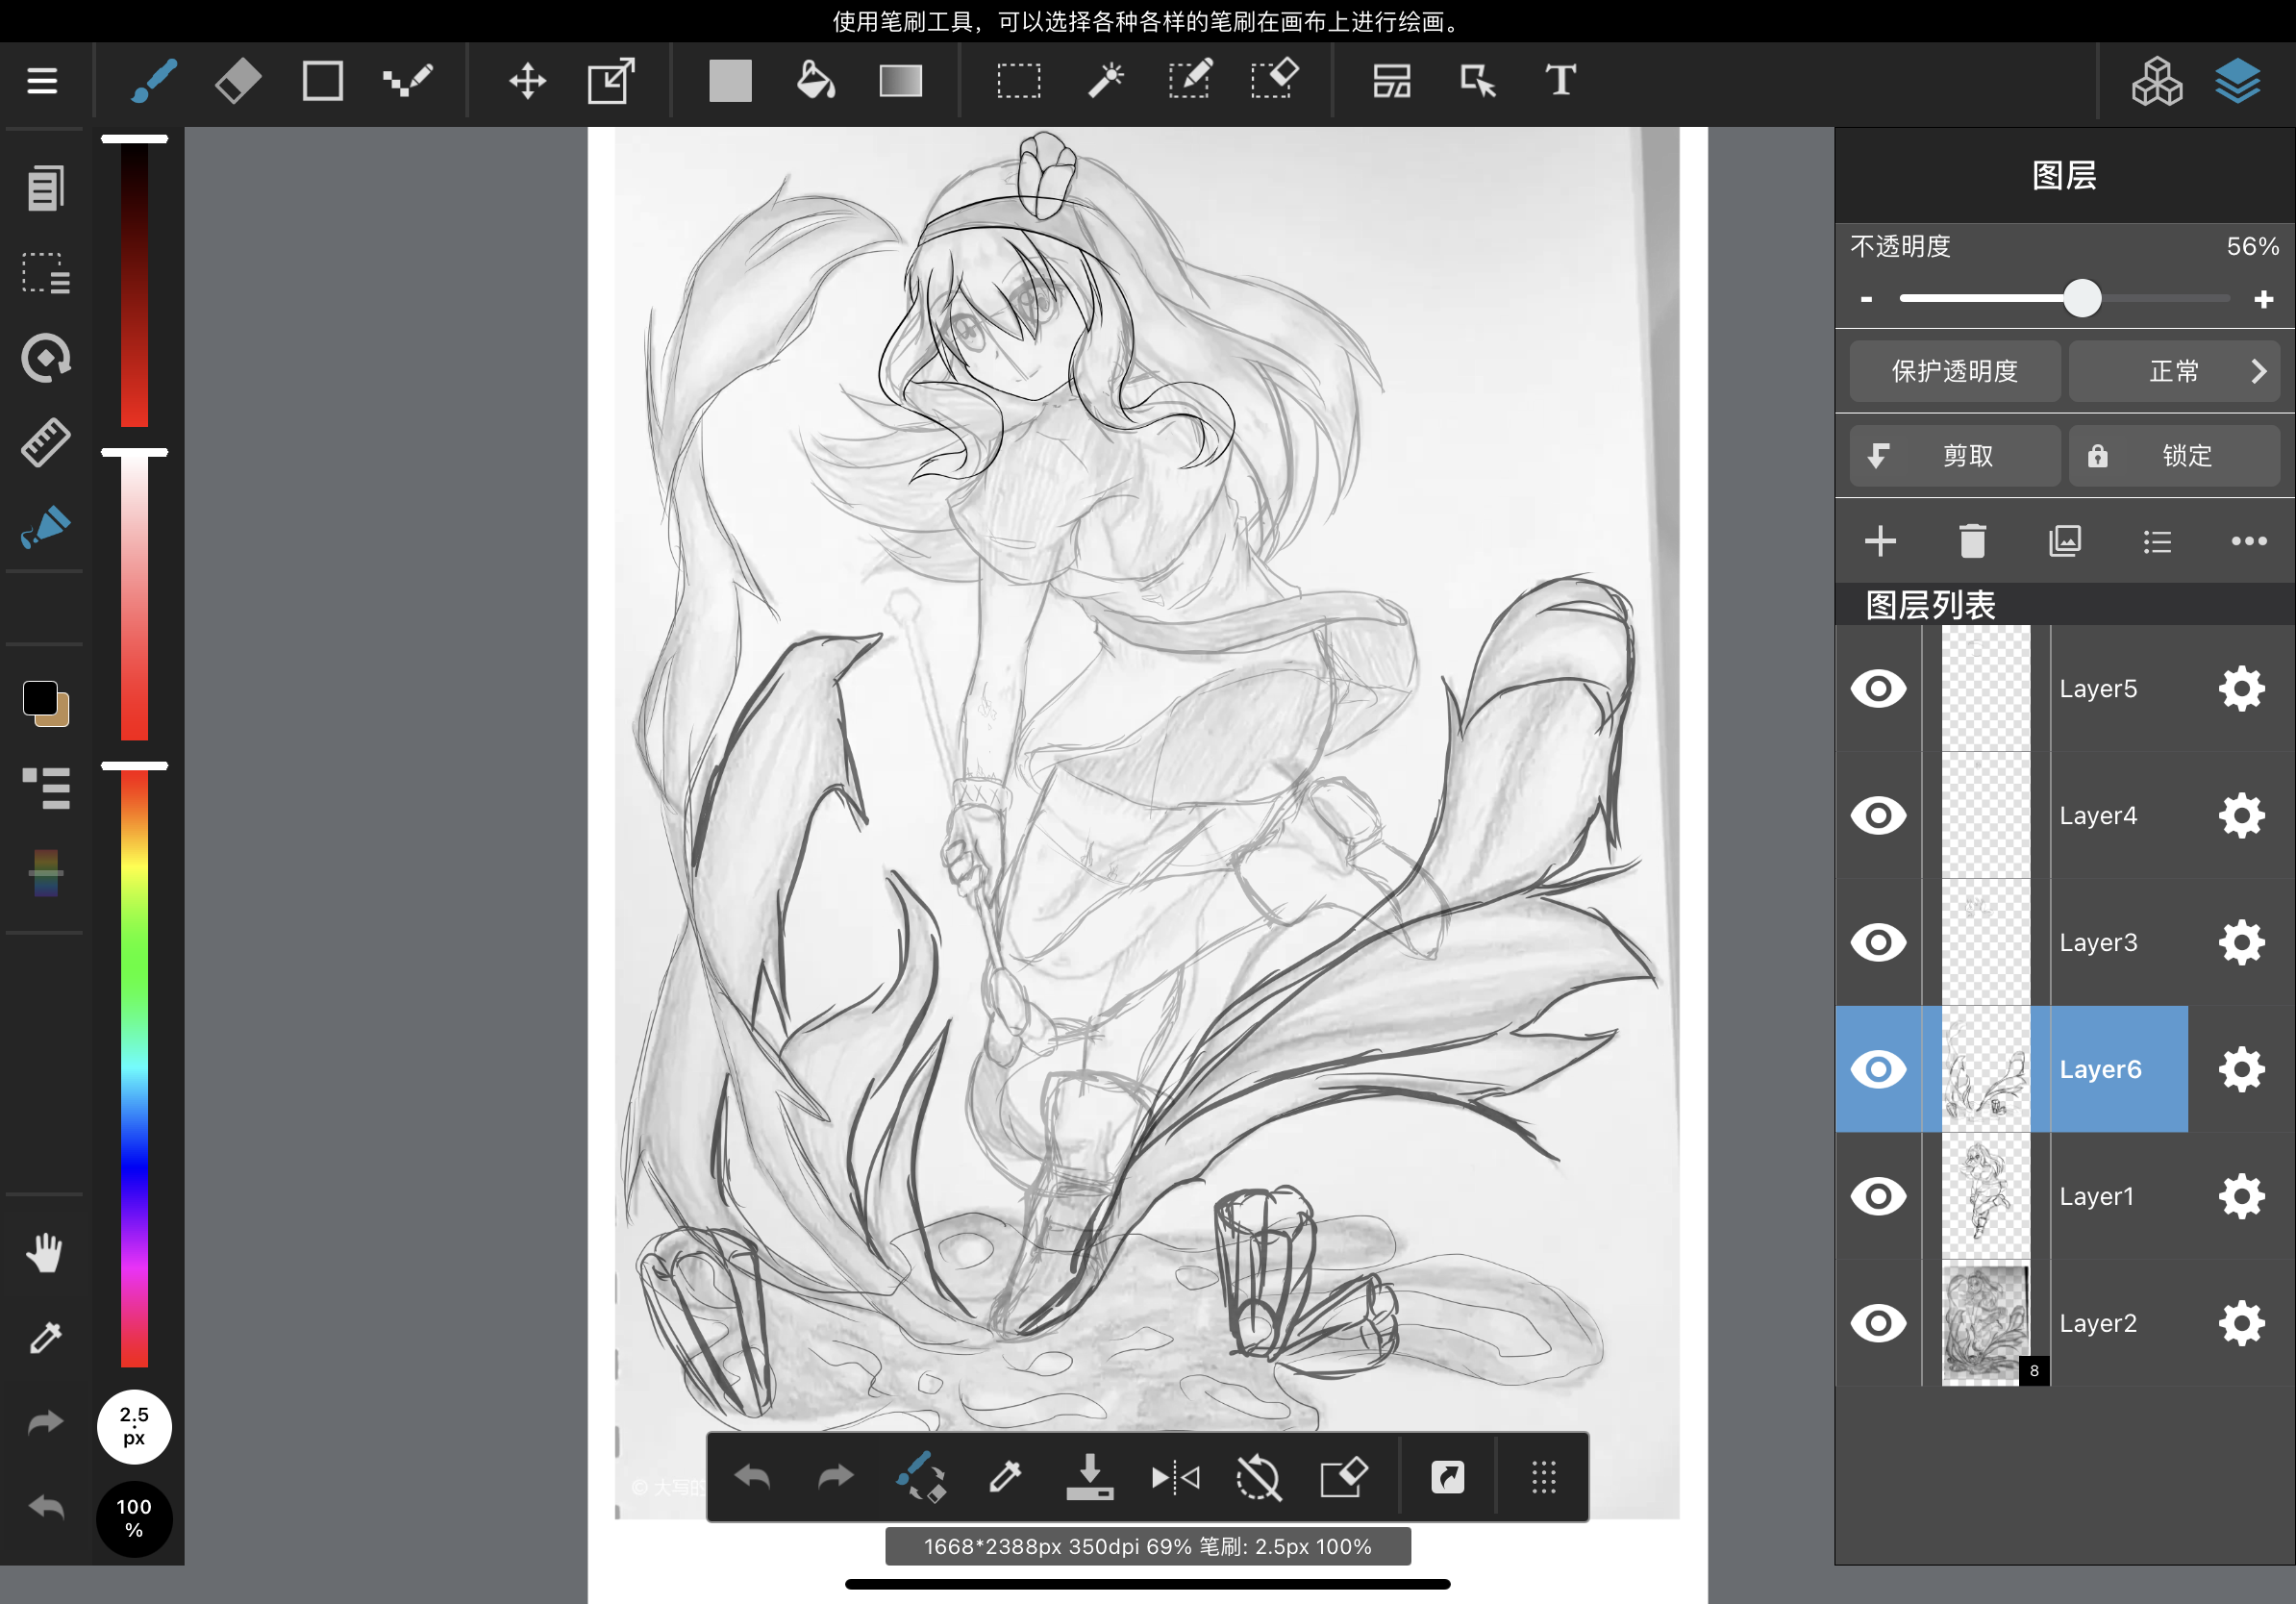This screenshot has height=1604, width=2296.
Task: Toggle 剪取 clipping for layer
Action: pyautogui.click(x=1954, y=456)
